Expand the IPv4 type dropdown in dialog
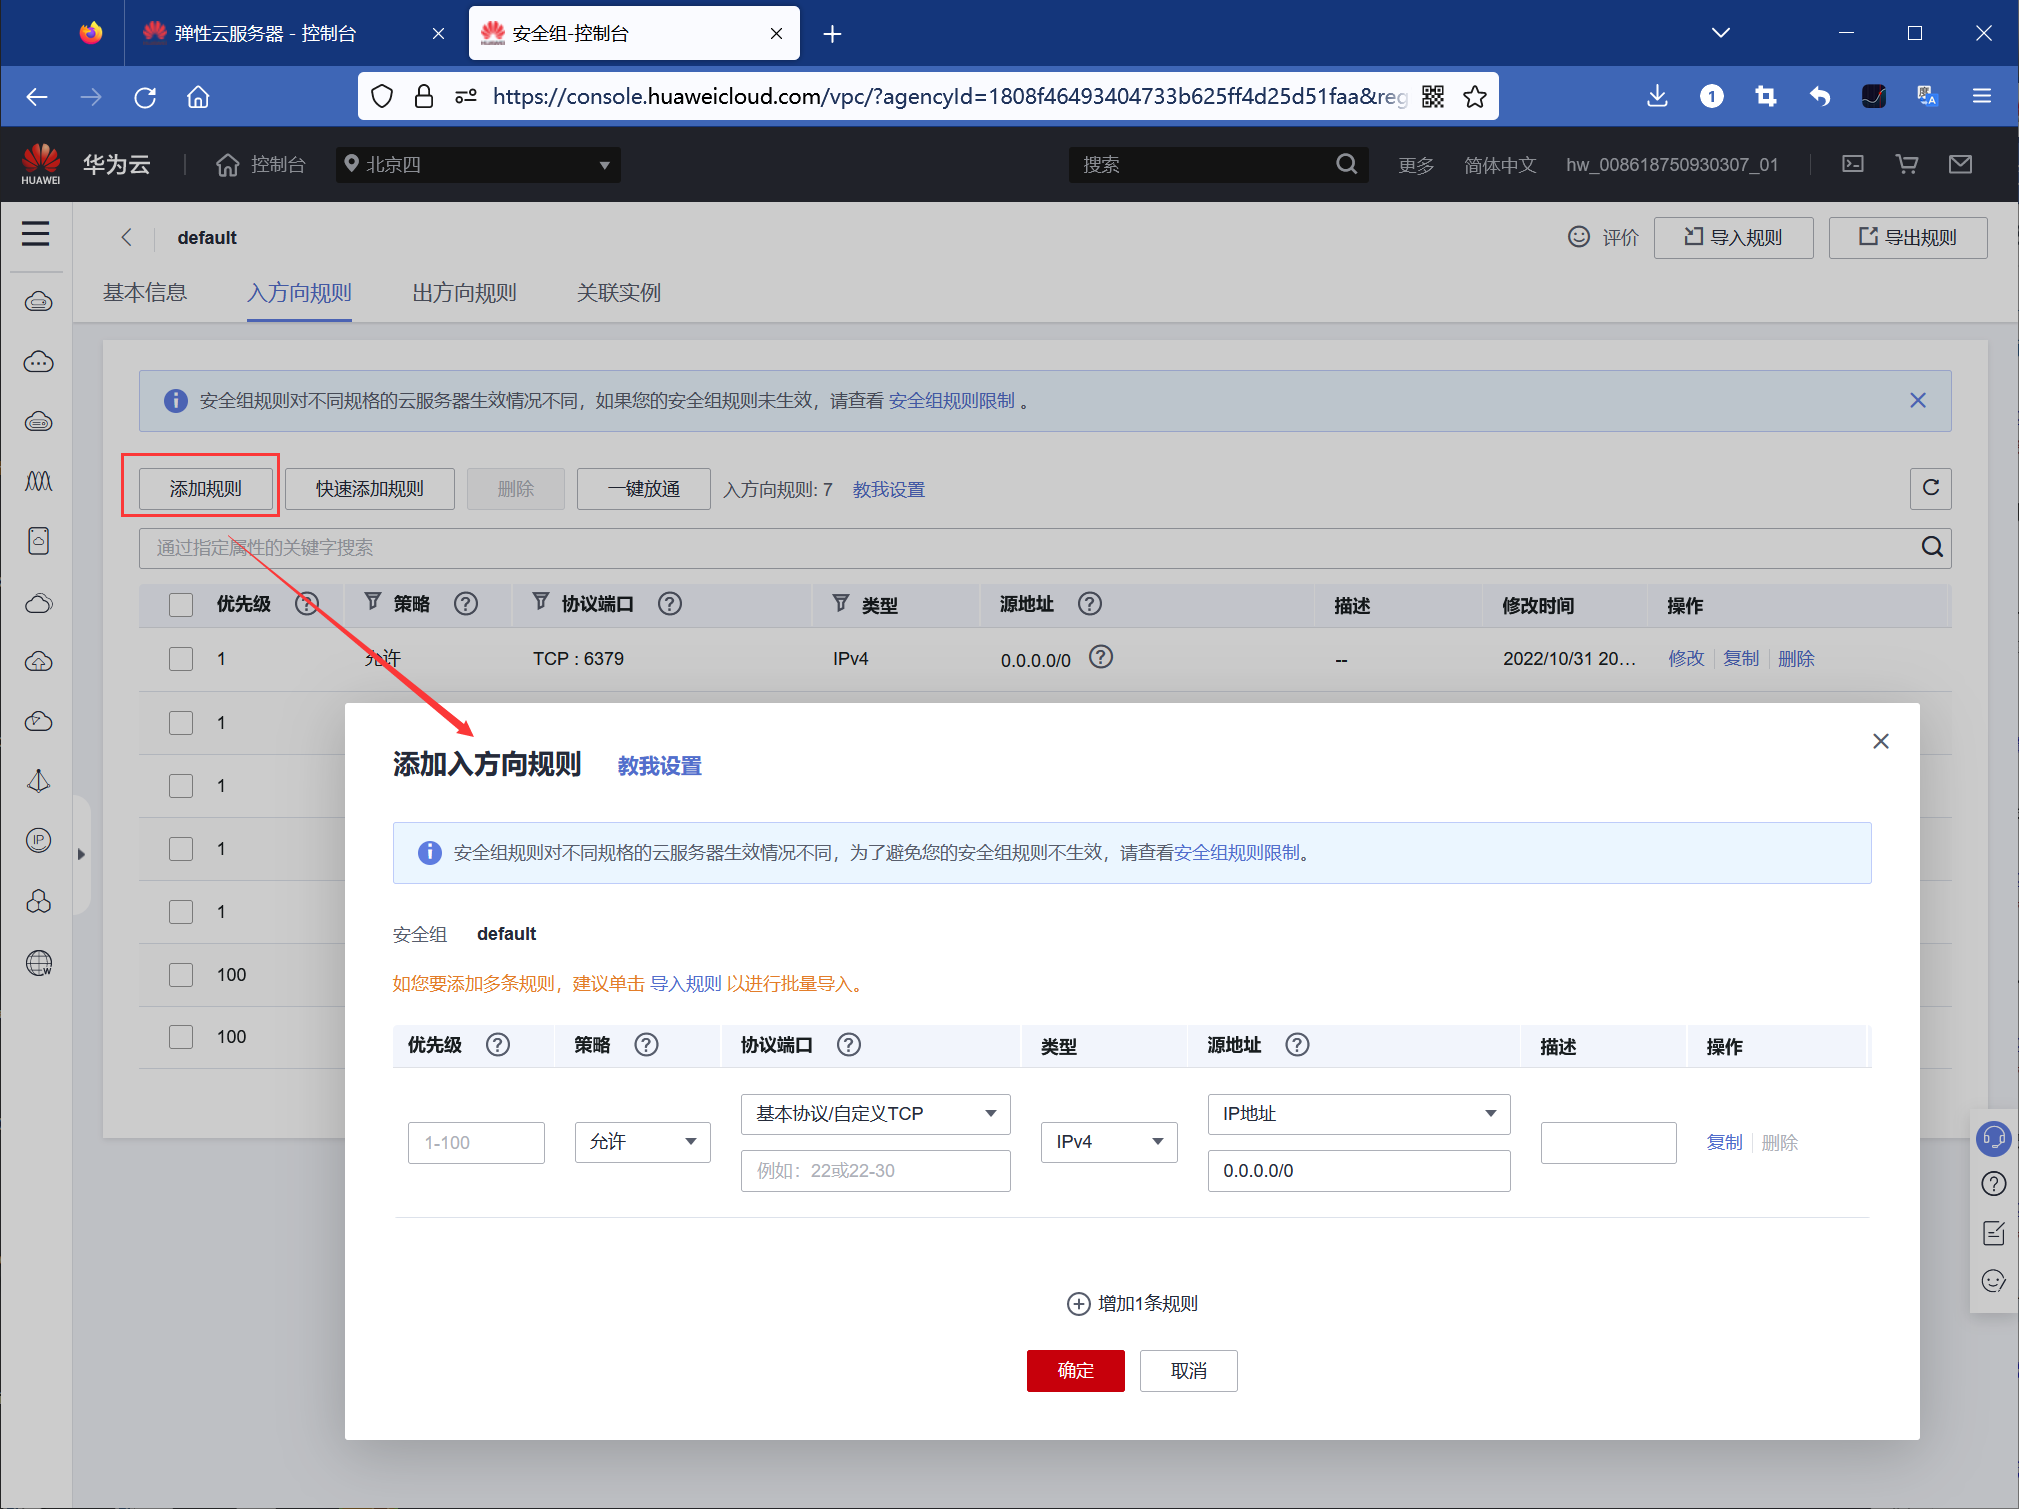The height and width of the screenshot is (1509, 2019). (1108, 1141)
